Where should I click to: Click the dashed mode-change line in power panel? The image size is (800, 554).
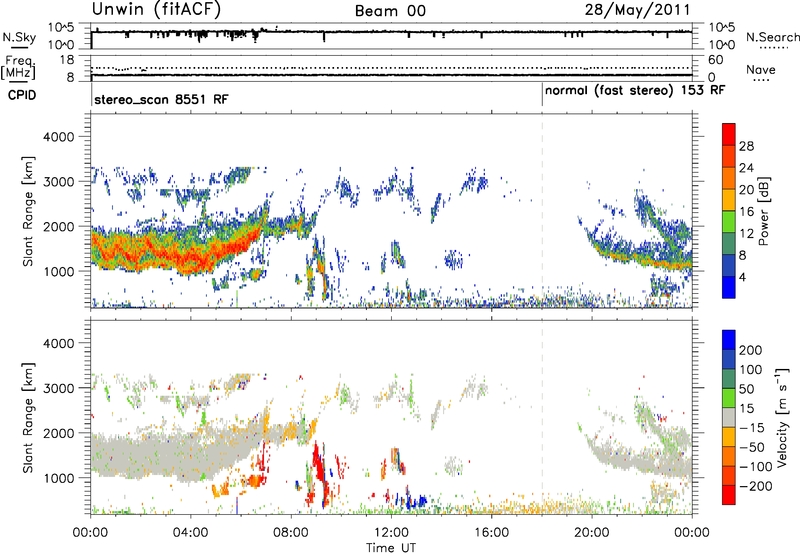pyautogui.click(x=542, y=211)
